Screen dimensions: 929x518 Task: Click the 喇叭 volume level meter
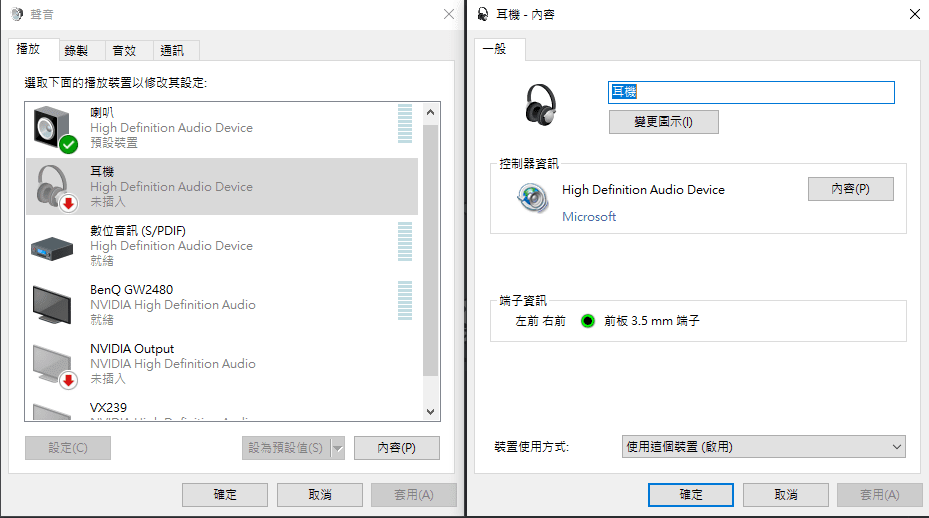point(405,123)
